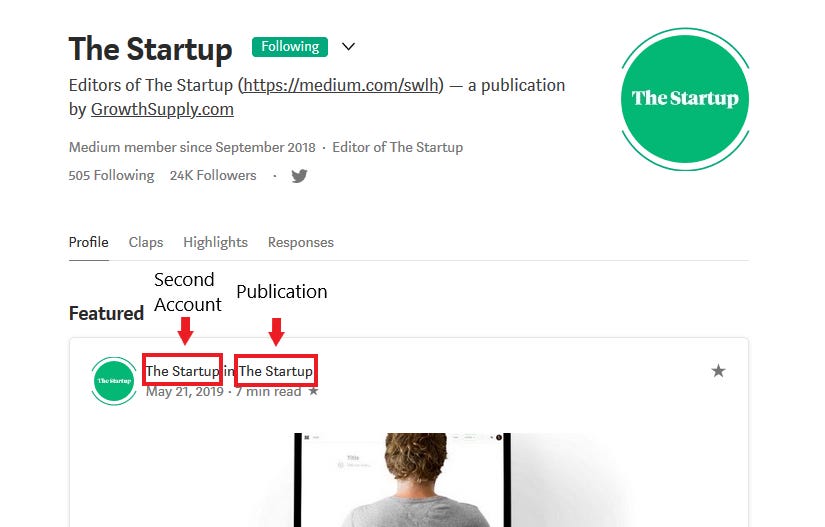Click the post's author name before 'in'
Screen dimensions: 825x527
[182, 371]
